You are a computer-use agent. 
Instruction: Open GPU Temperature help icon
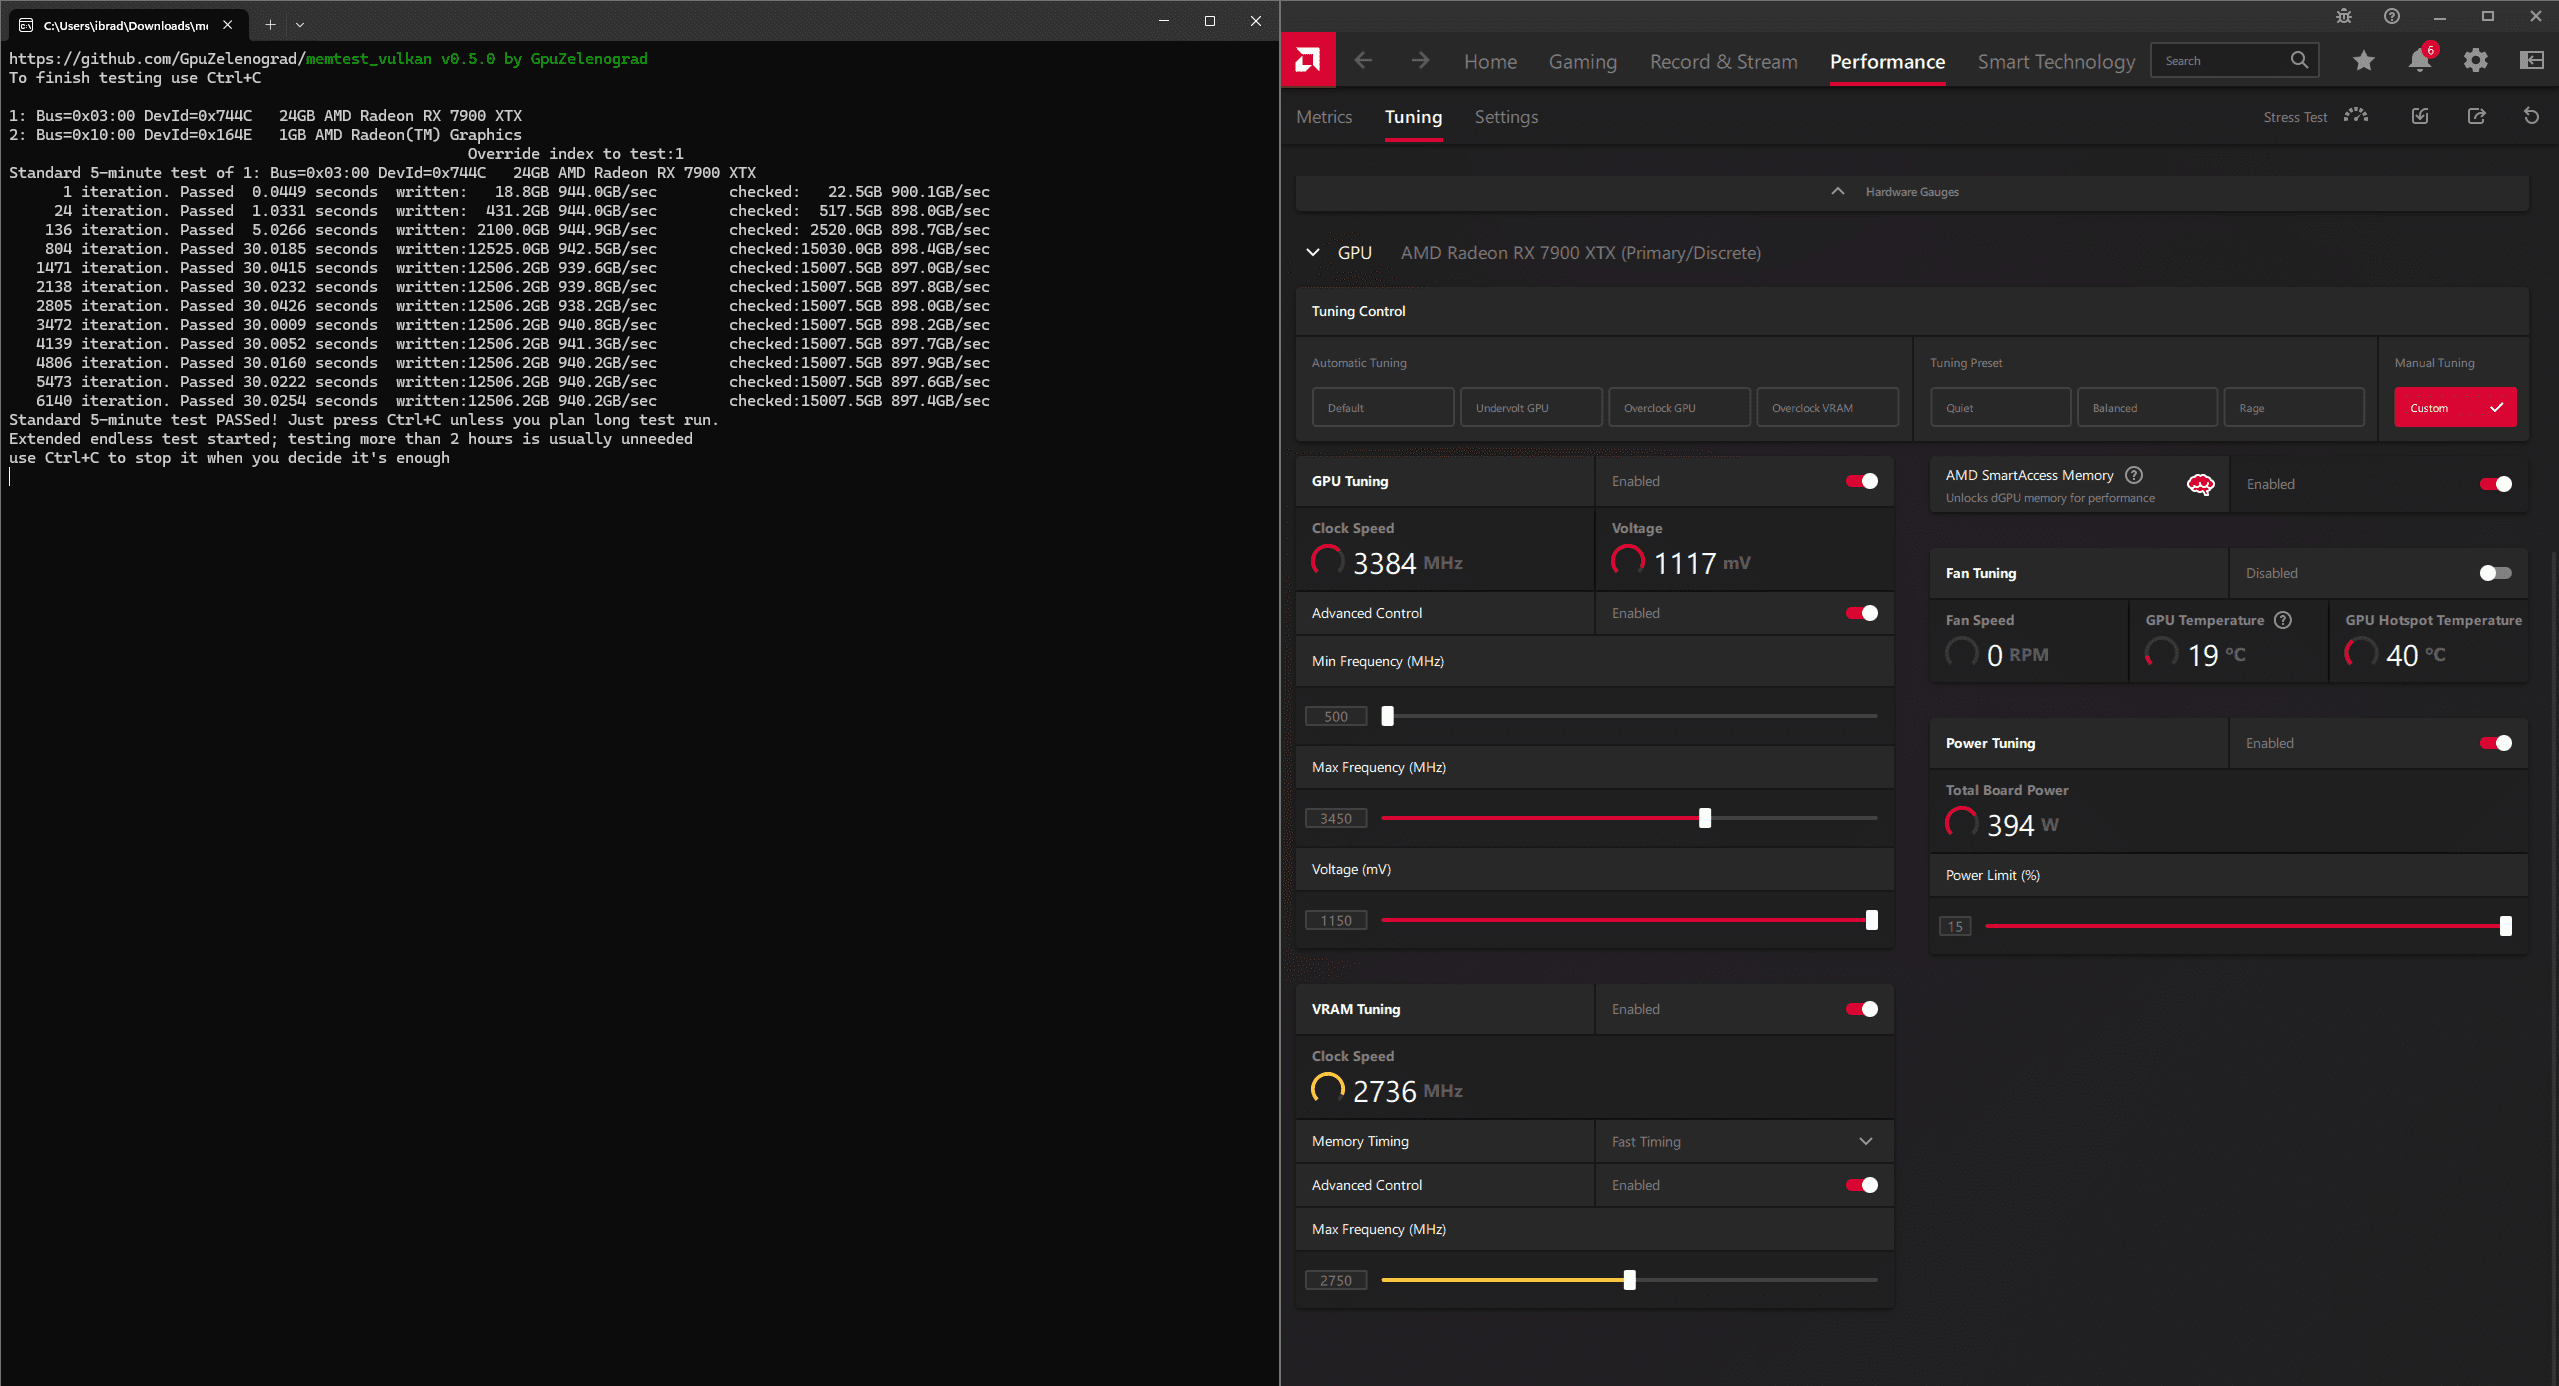[2283, 620]
